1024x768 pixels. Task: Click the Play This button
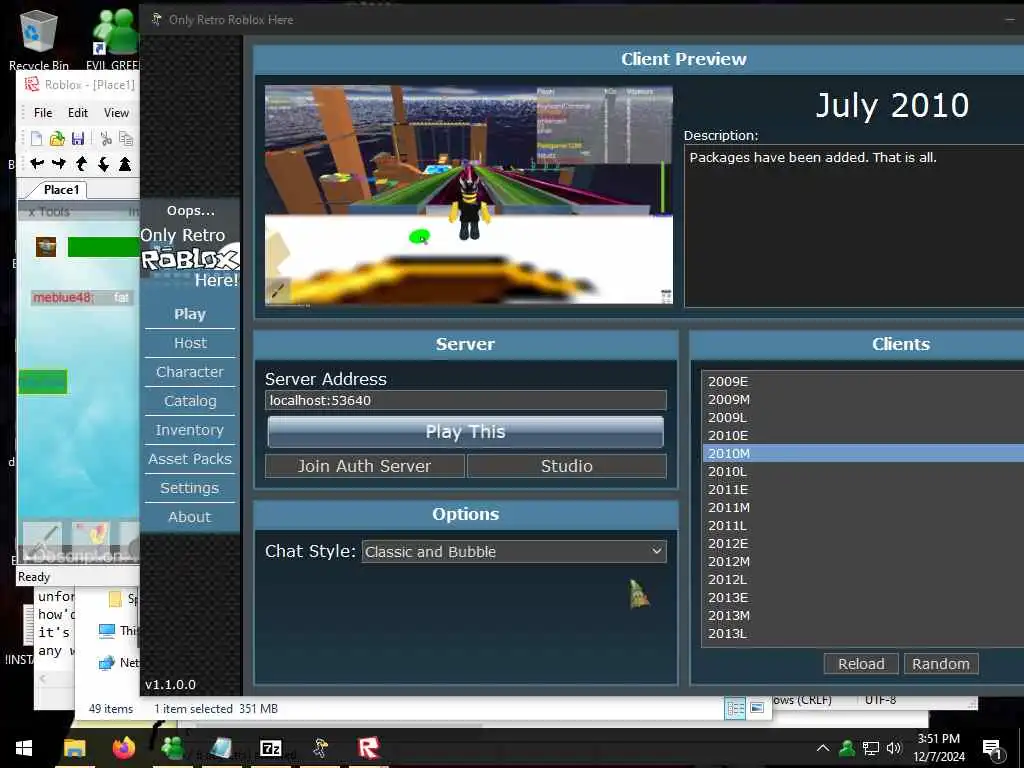(466, 432)
